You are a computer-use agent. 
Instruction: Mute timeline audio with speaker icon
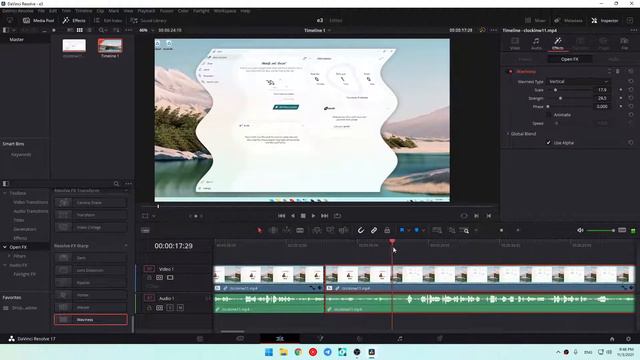point(580,231)
